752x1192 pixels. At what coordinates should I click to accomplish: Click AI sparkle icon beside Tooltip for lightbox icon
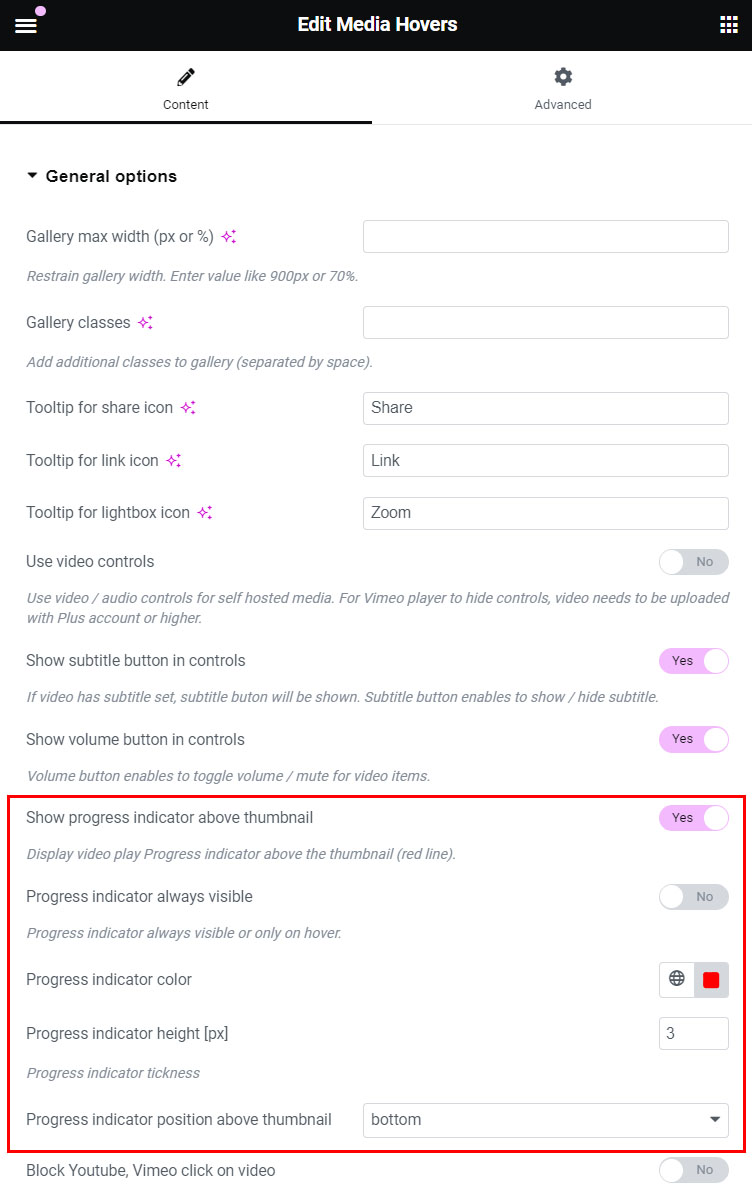click(x=204, y=512)
